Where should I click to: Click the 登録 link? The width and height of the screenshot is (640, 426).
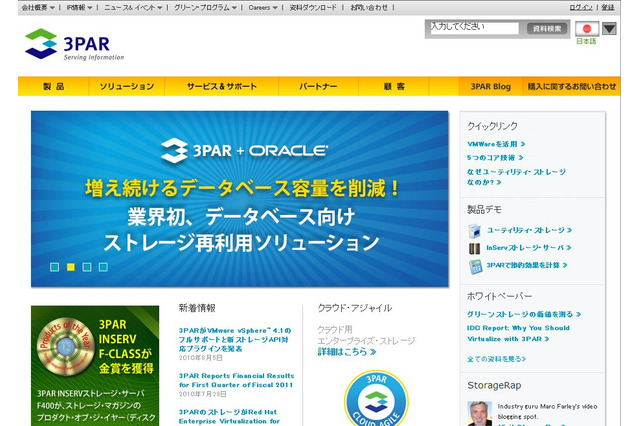pyautogui.click(x=608, y=7)
